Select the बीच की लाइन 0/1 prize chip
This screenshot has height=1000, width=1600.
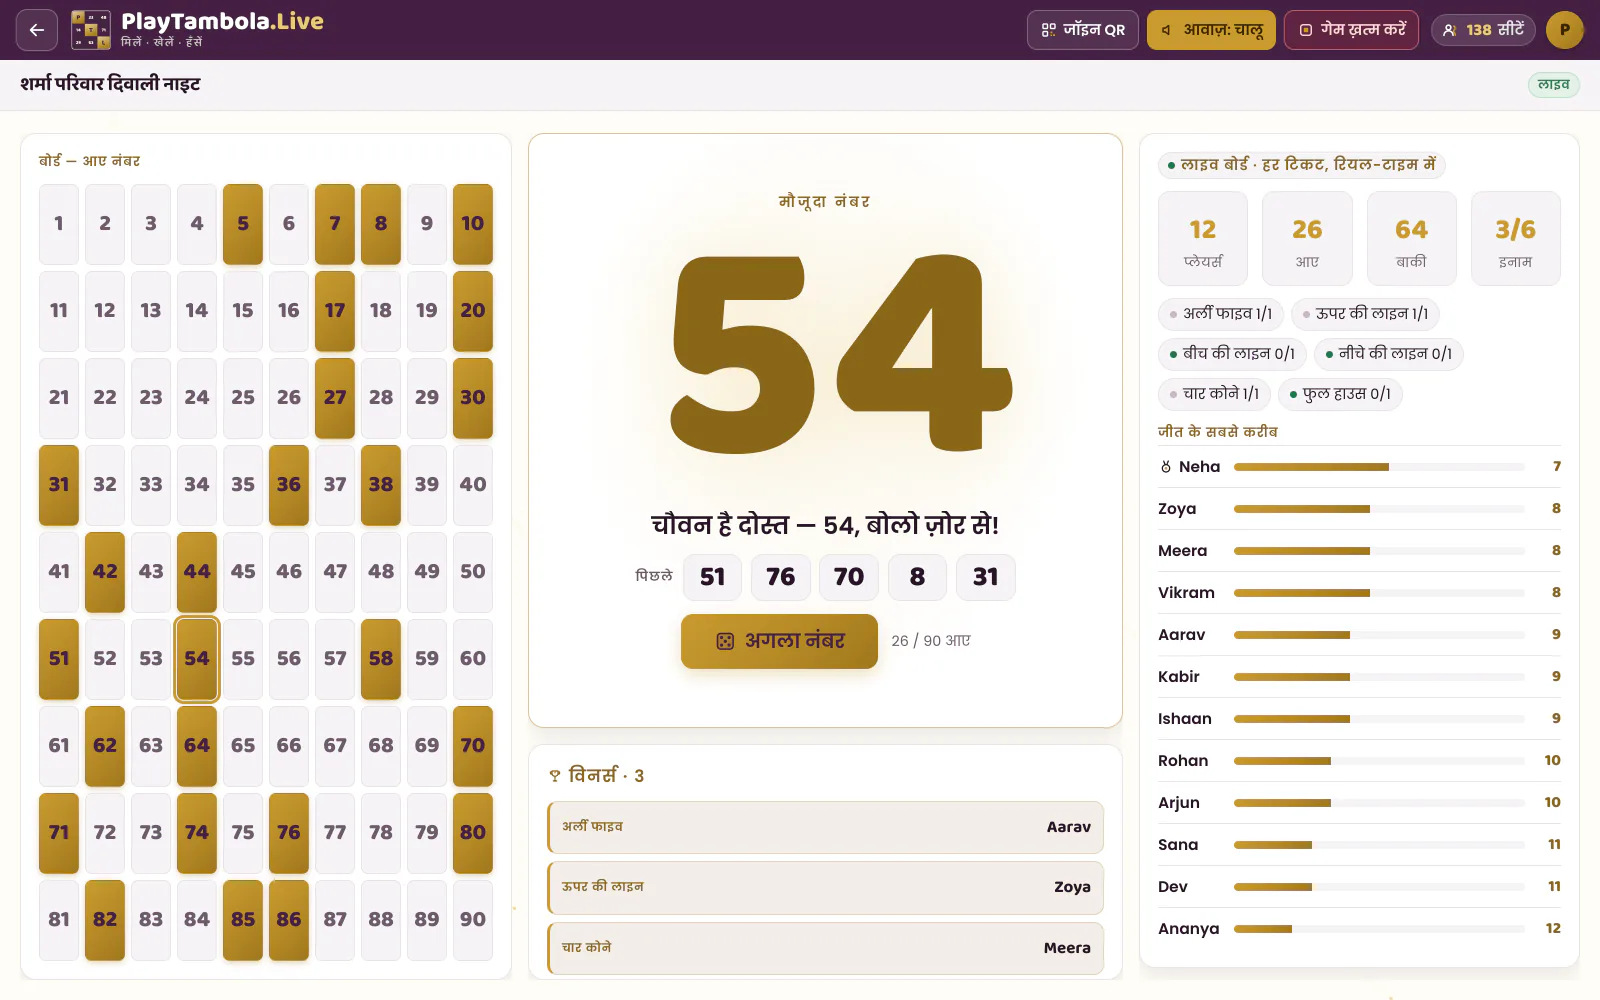point(1232,354)
